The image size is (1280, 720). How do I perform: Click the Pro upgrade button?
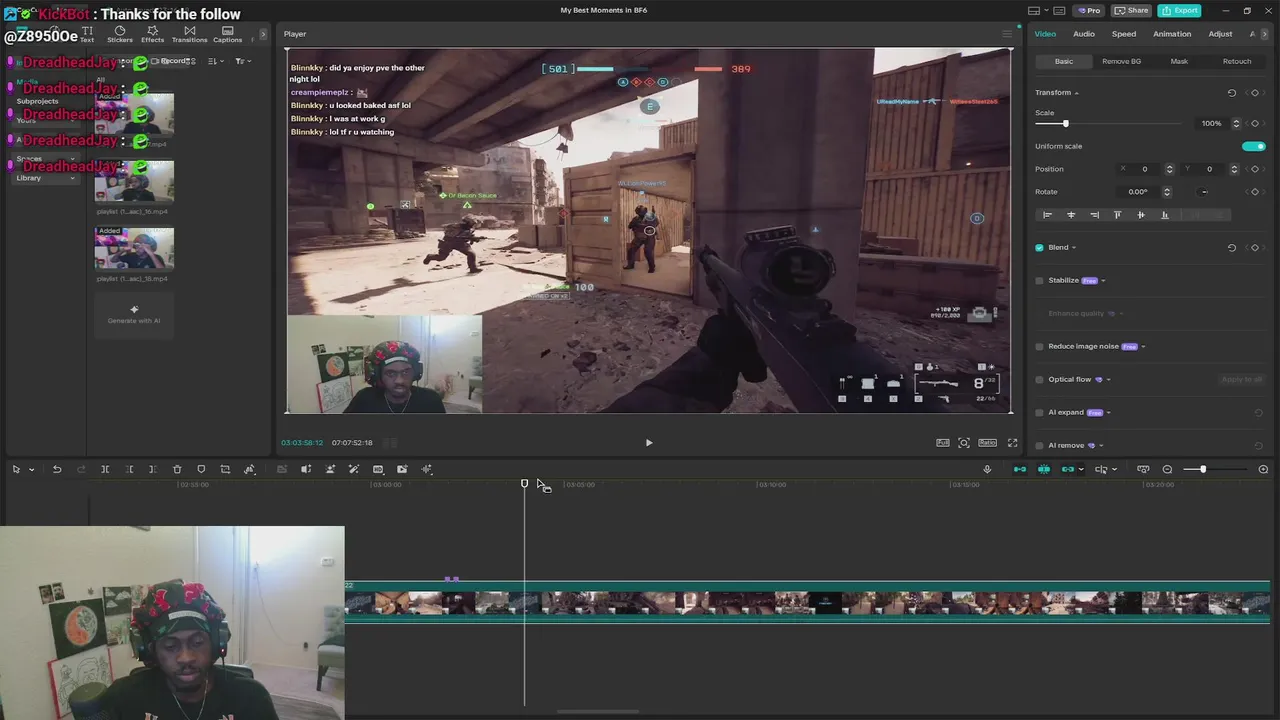pos(1088,10)
